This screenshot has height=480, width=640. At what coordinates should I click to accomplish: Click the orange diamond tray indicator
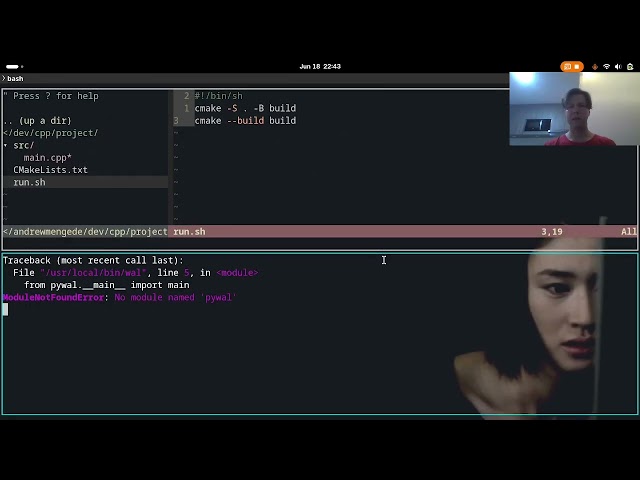pyautogui.click(x=595, y=67)
